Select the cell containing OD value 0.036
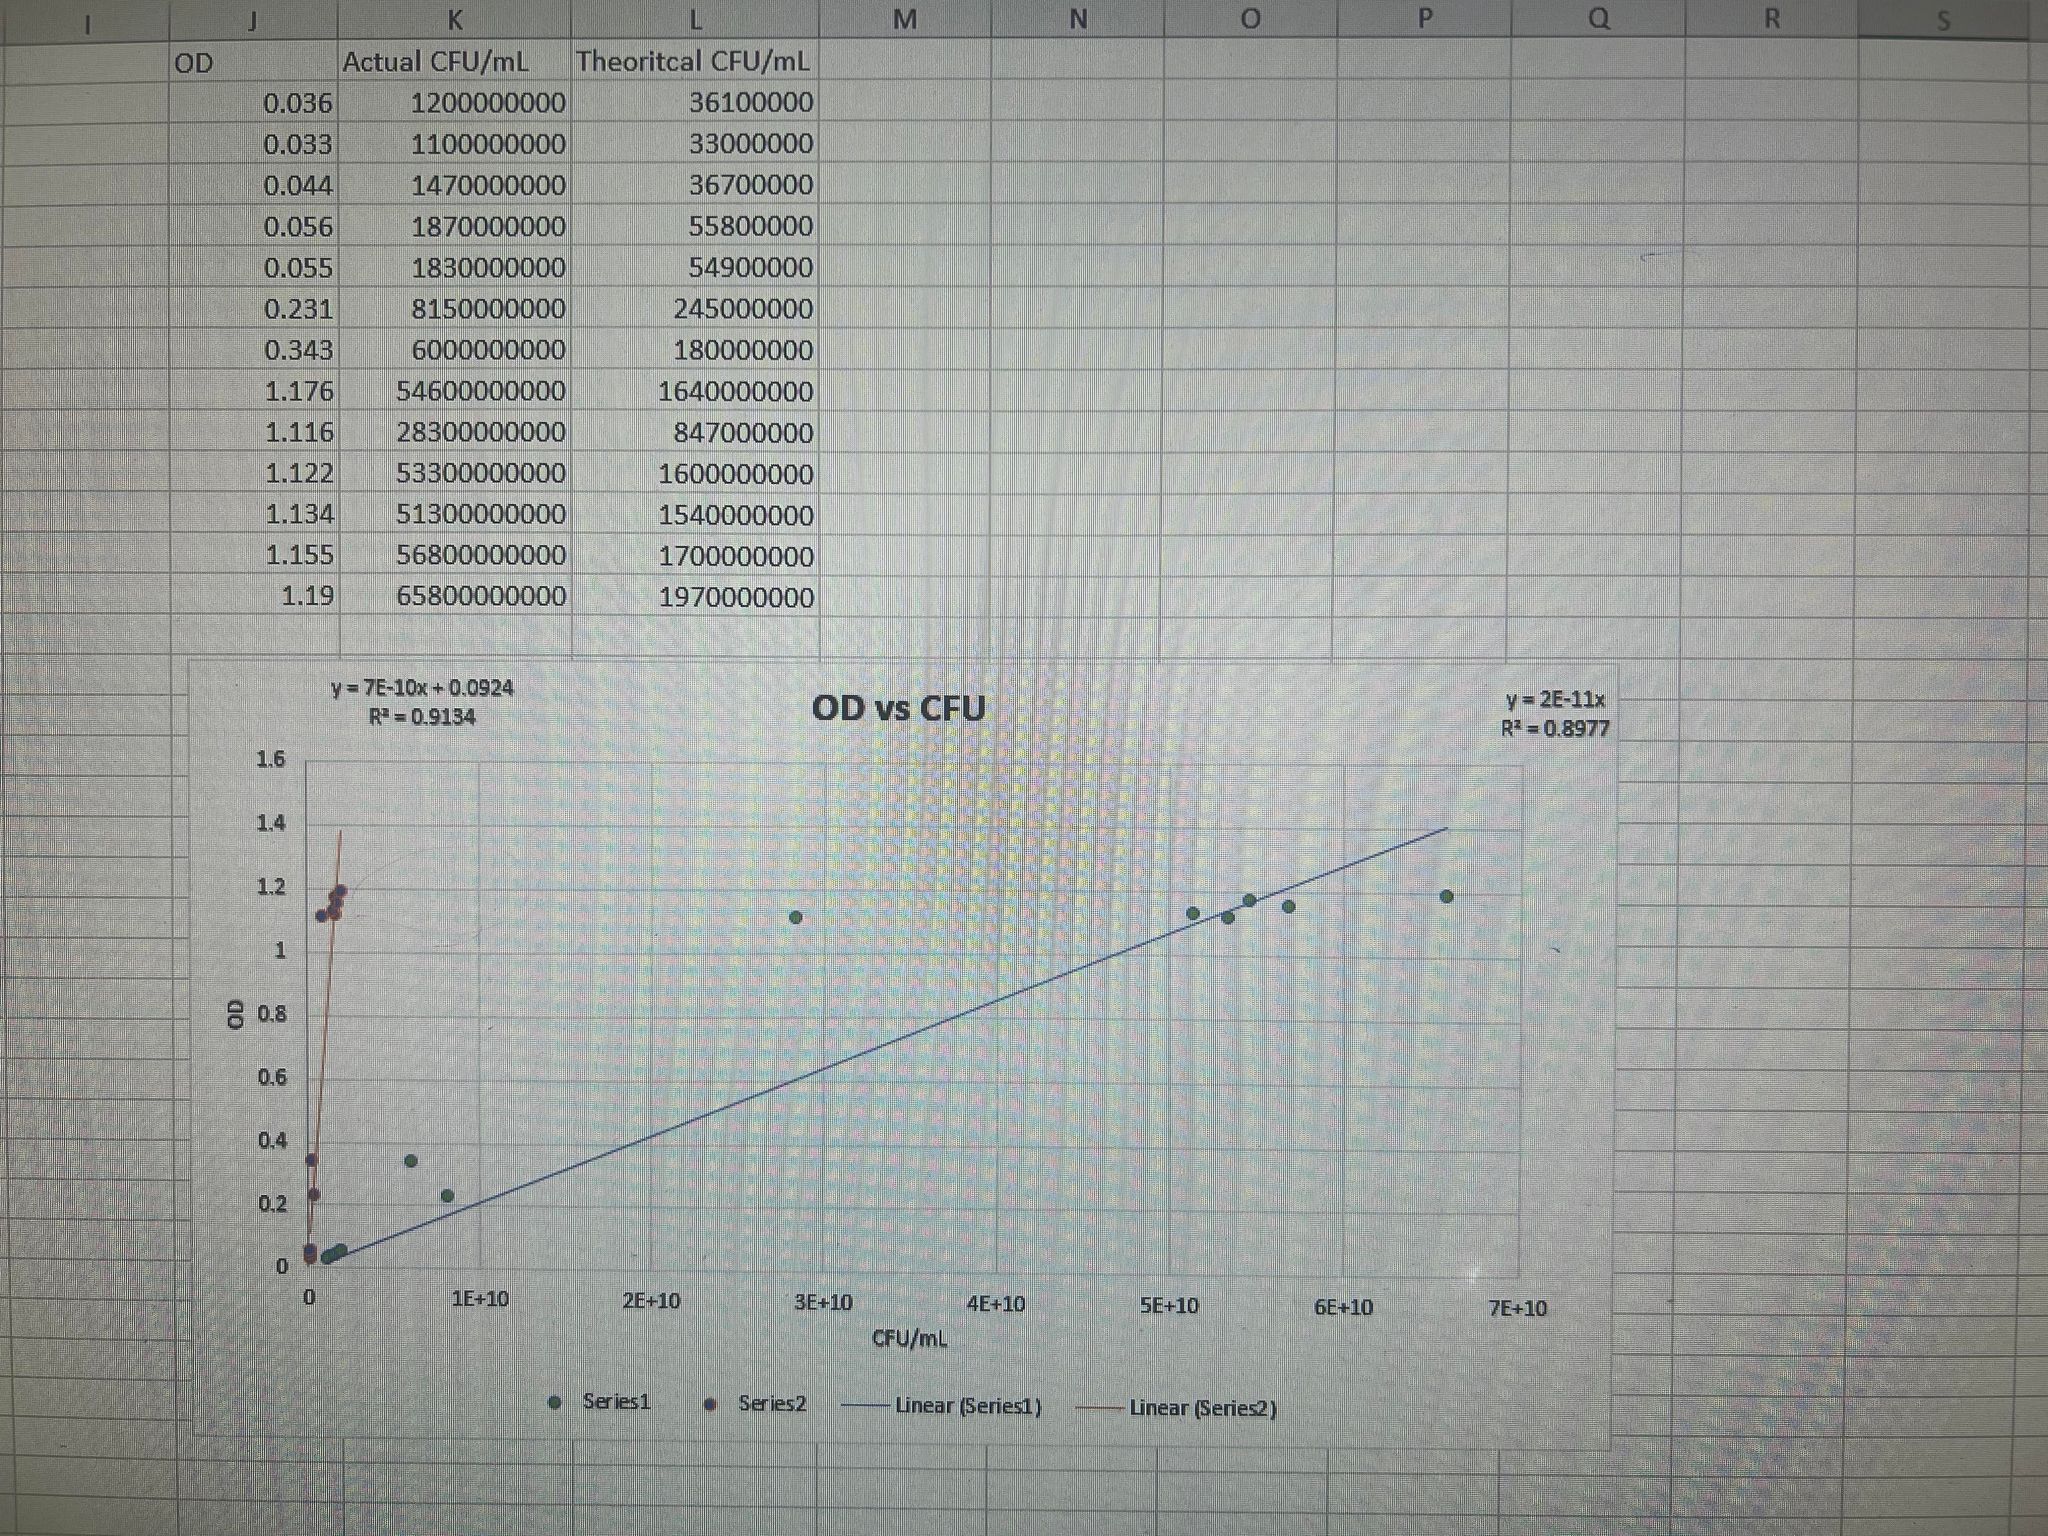 (300, 102)
